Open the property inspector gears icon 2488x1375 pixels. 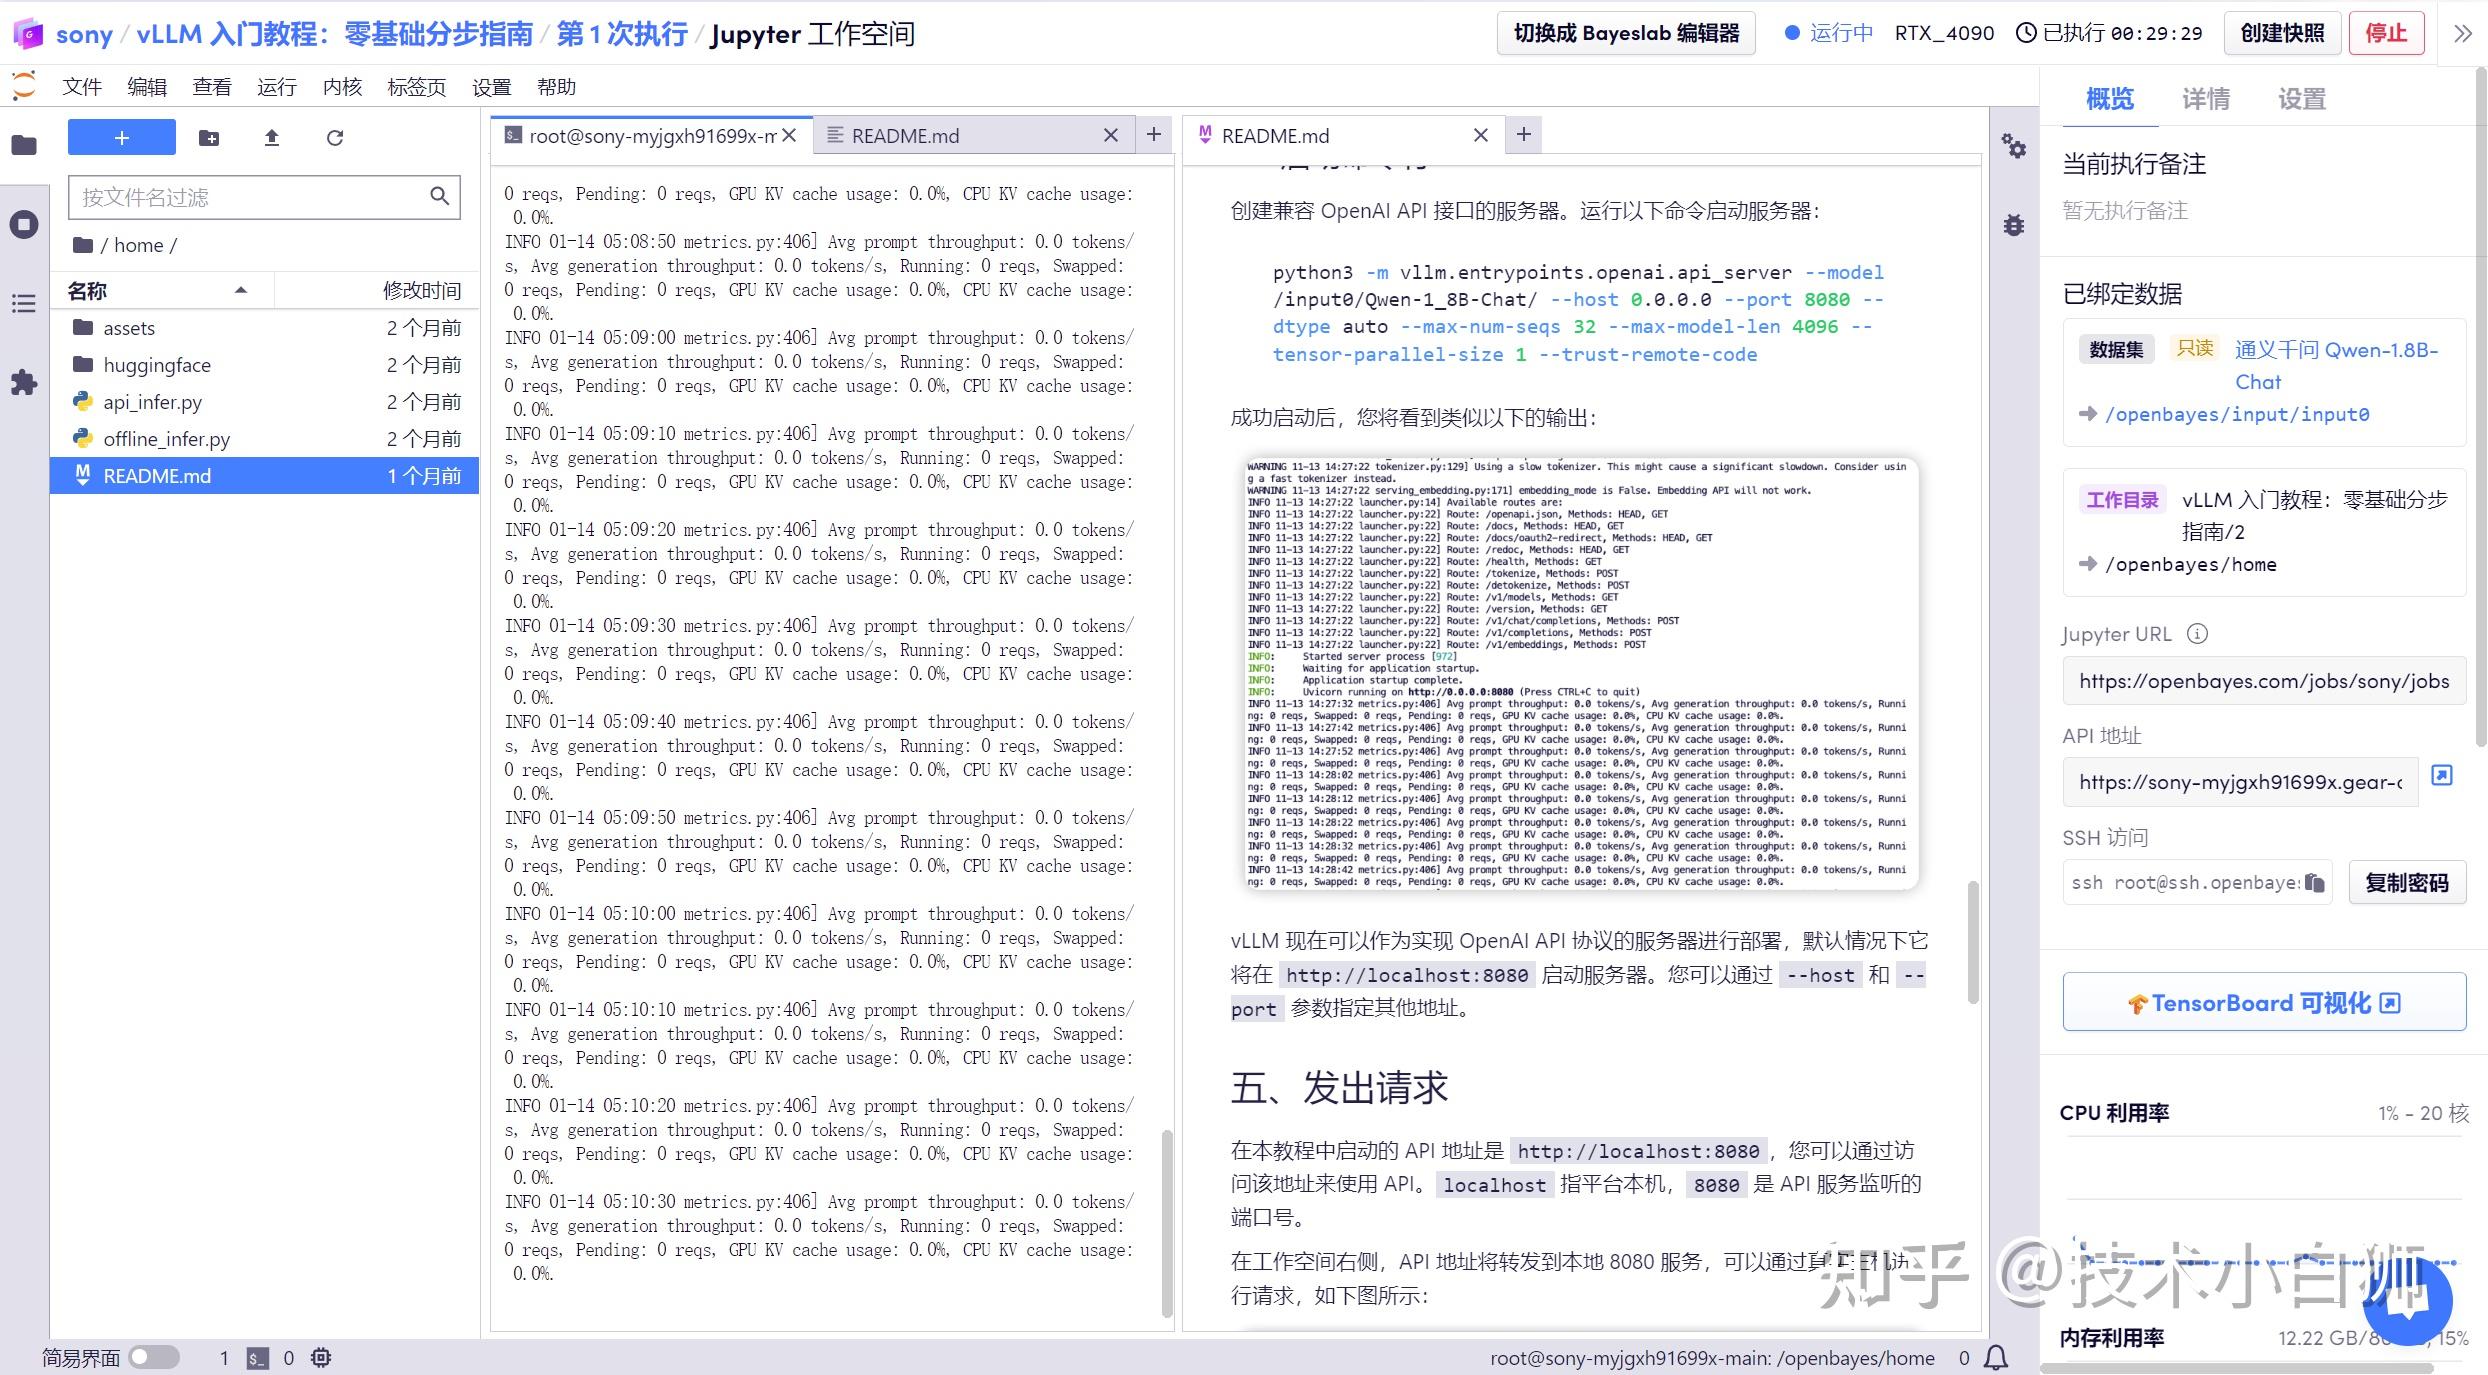(2014, 148)
